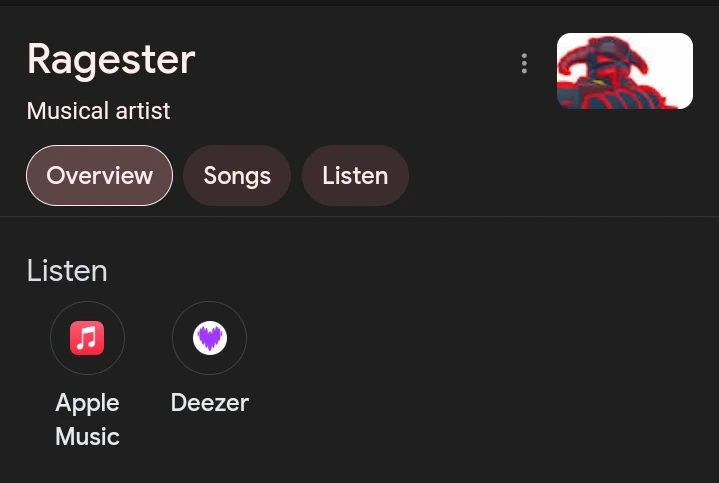The height and width of the screenshot is (483, 719).
Task: Click the "Listen" section heading
Action: (67, 271)
